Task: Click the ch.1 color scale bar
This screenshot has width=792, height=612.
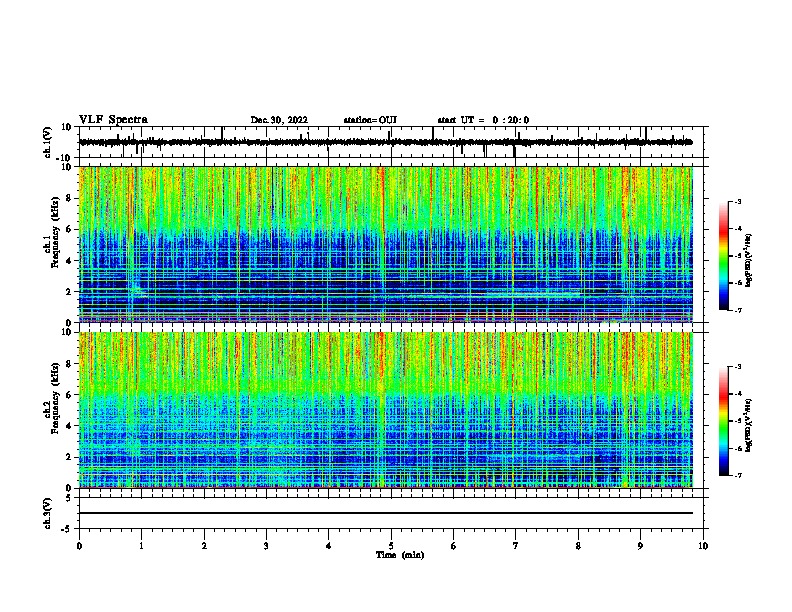Action: pos(724,256)
